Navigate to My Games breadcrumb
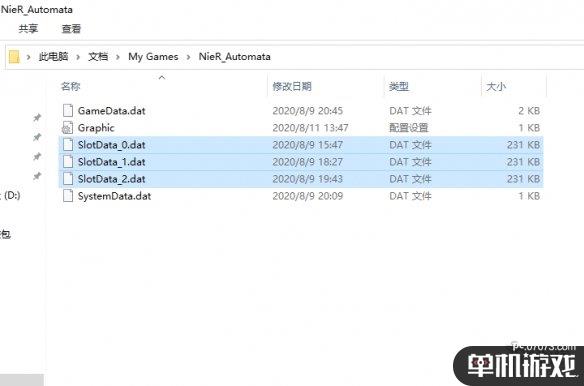The image size is (584, 386). coord(153,57)
